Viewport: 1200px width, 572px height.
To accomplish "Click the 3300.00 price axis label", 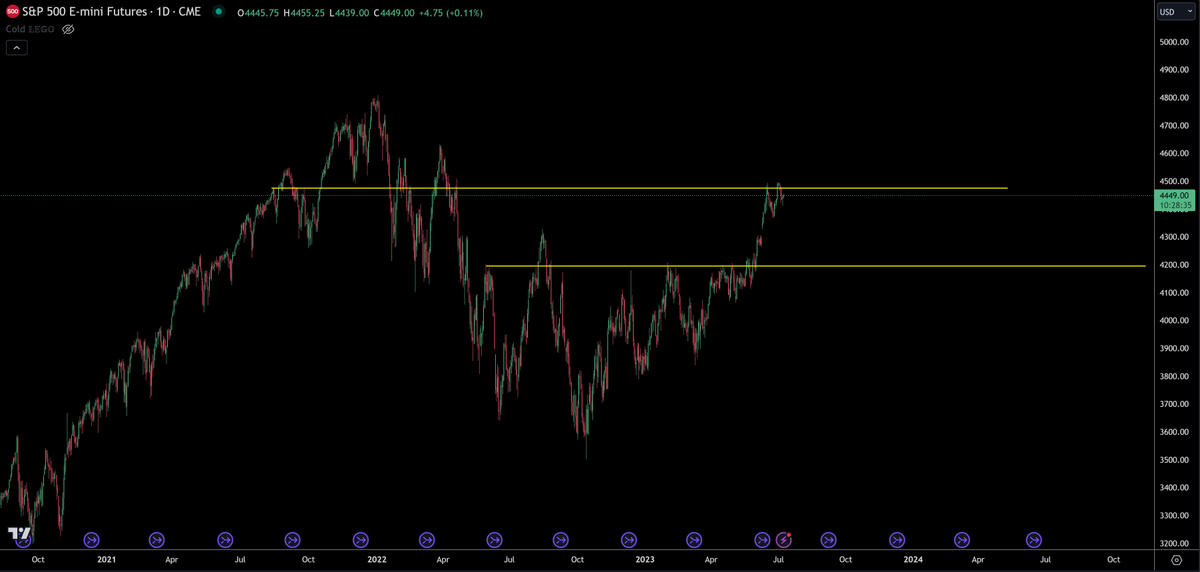I will 1174,516.
